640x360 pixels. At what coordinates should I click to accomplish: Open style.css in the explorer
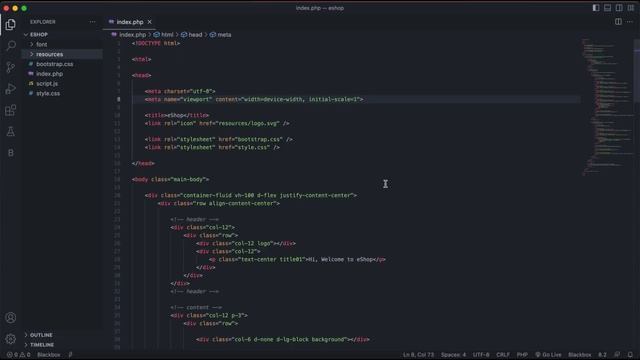tap(48, 93)
